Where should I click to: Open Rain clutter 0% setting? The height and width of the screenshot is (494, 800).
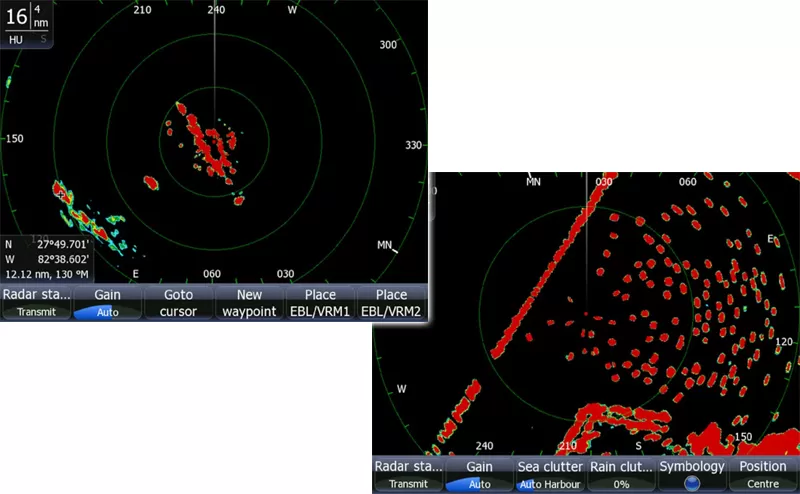621,475
